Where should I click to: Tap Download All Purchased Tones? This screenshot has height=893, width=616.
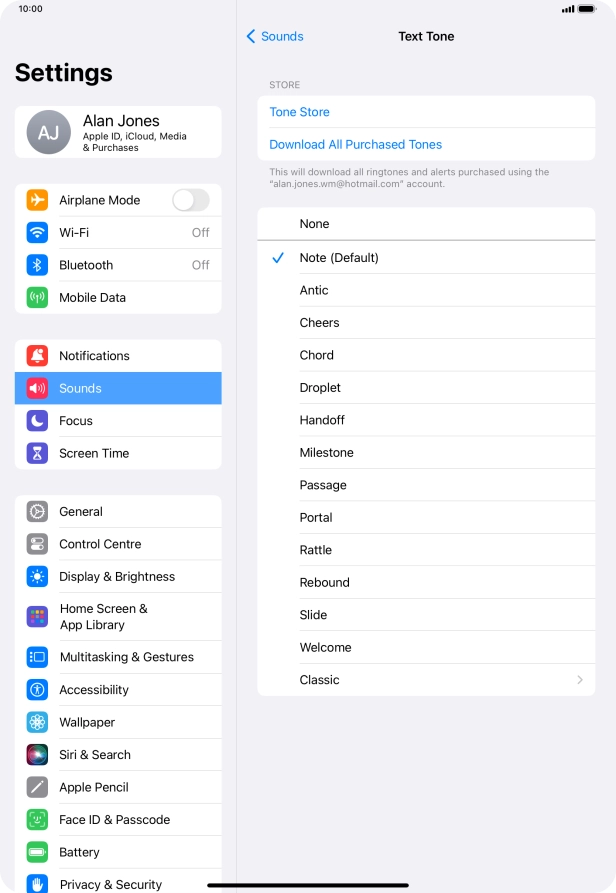click(355, 145)
